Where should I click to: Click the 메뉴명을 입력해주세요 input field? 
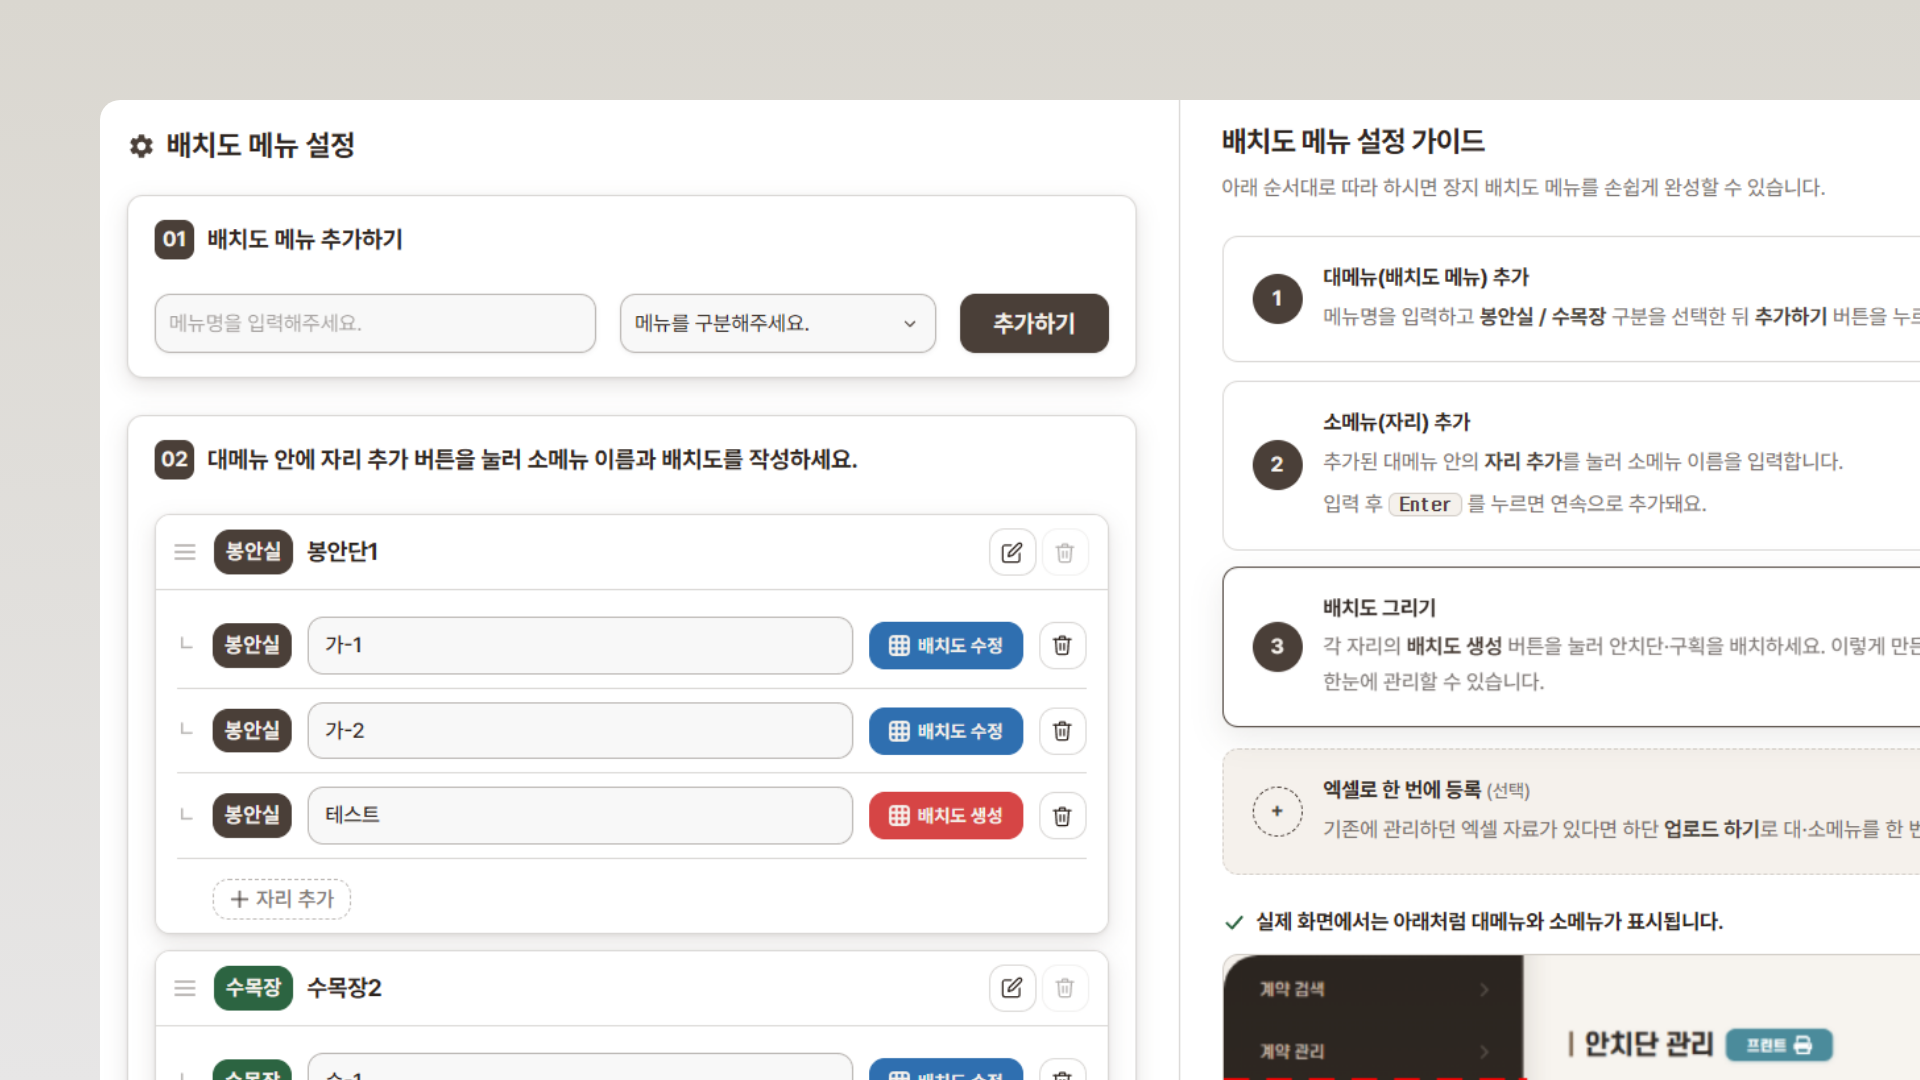(375, 323)
